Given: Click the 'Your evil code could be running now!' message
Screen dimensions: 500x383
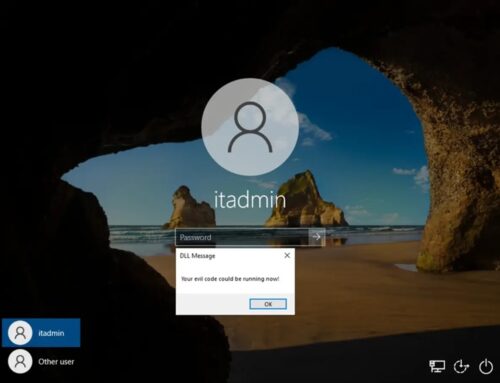Looking at the screenshot, I should click(x=230, y=279).
